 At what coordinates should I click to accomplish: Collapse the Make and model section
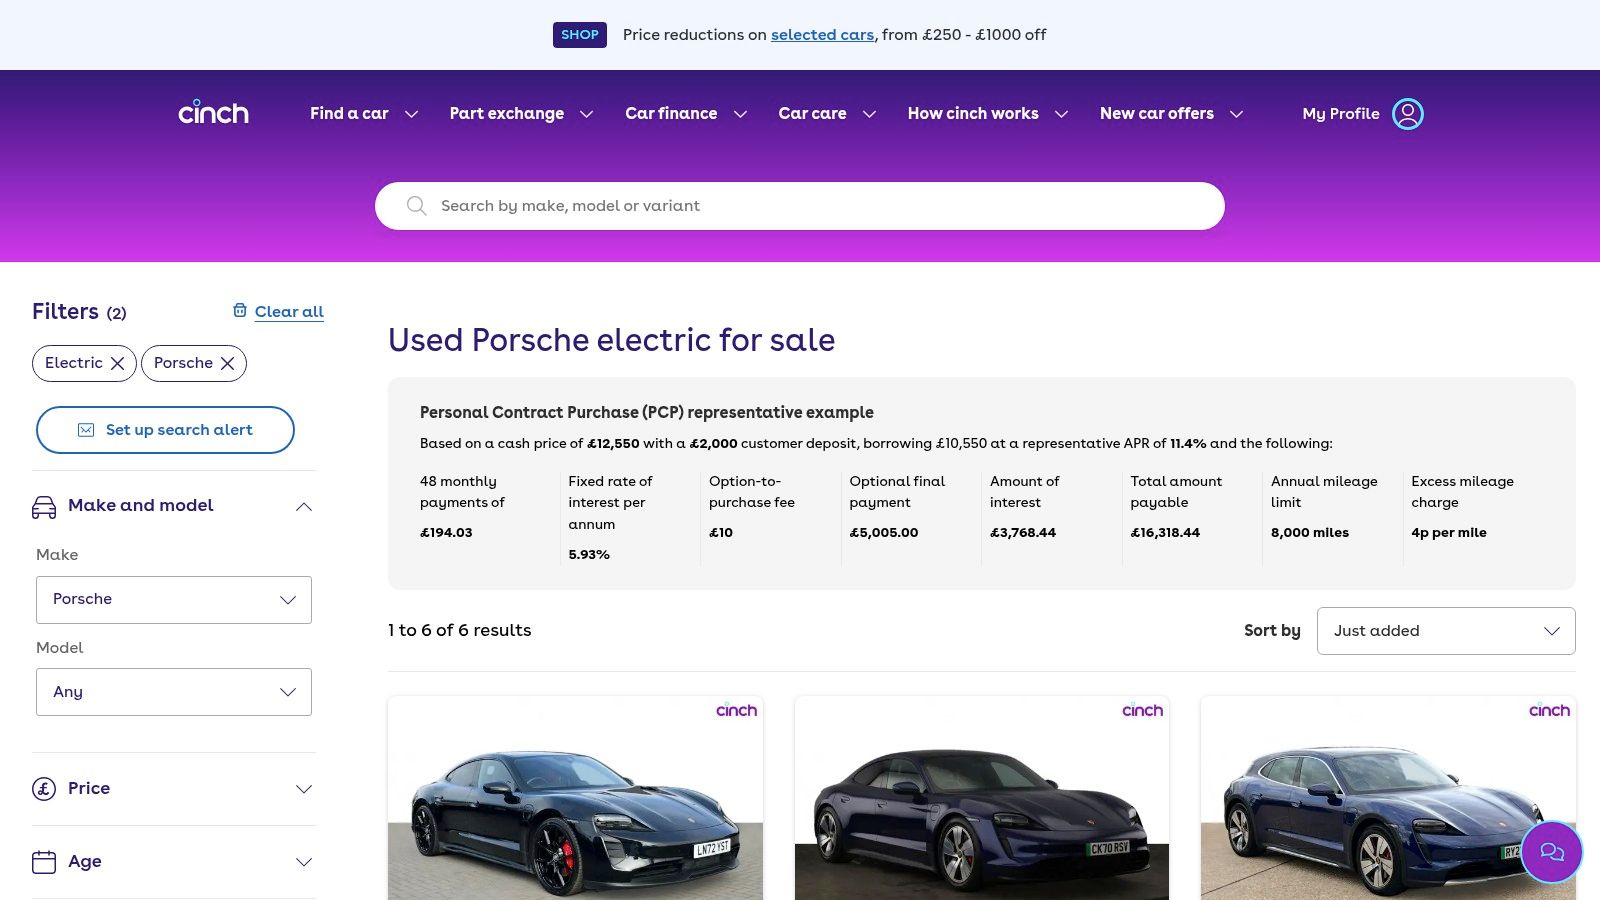pos(304,507)
